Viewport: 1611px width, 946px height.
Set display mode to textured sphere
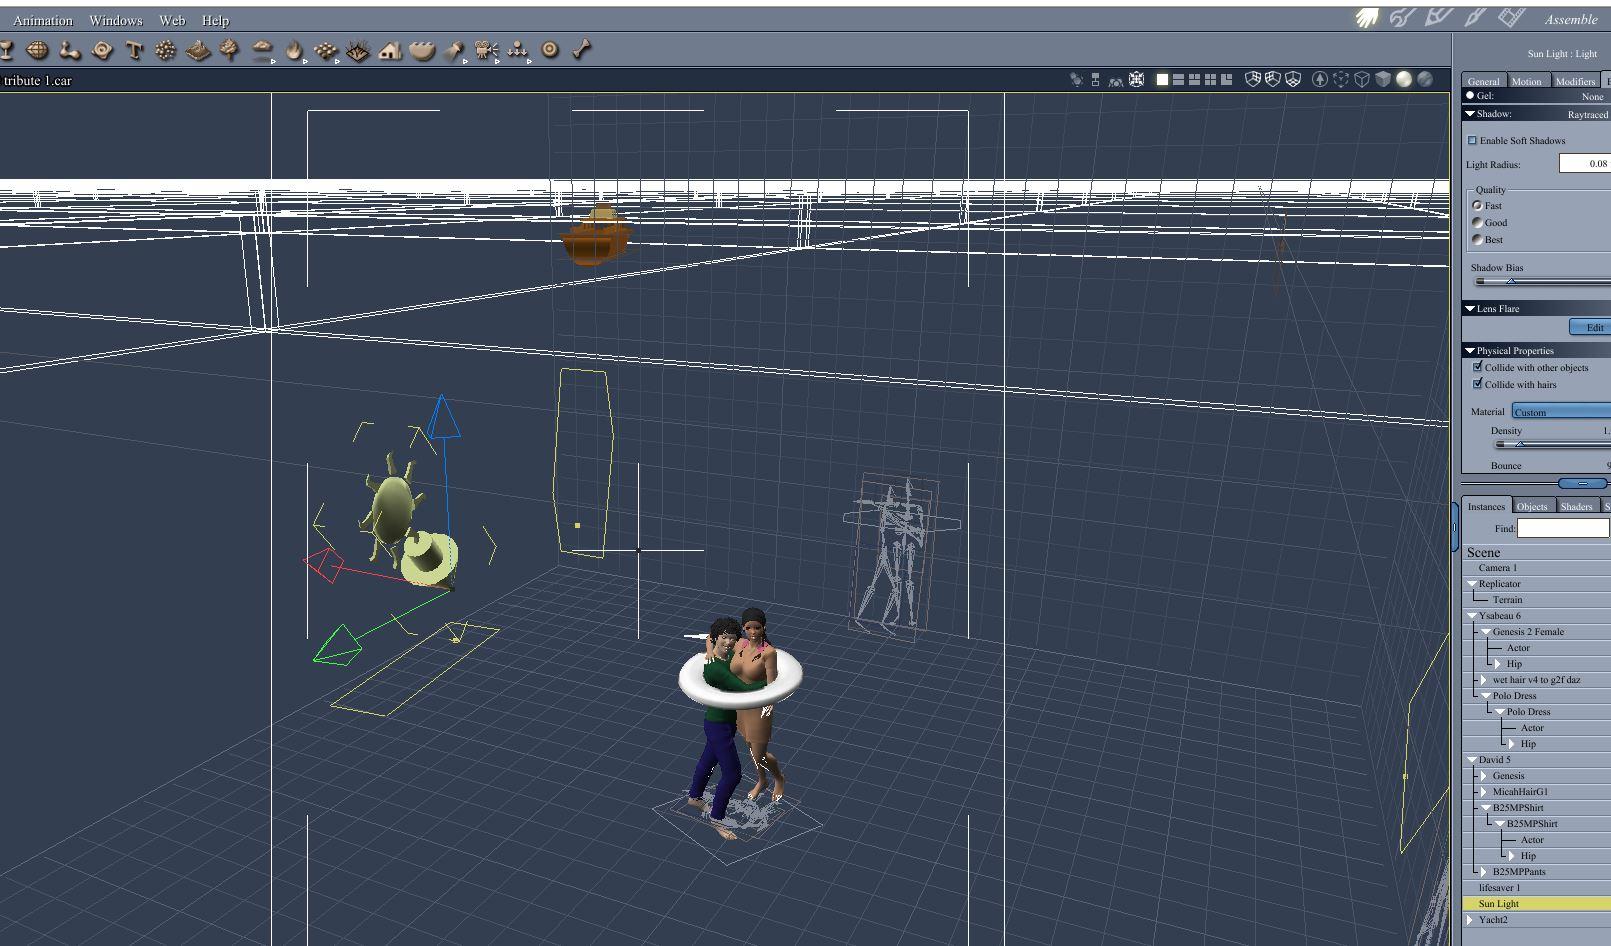click(x=1426, y=79)
